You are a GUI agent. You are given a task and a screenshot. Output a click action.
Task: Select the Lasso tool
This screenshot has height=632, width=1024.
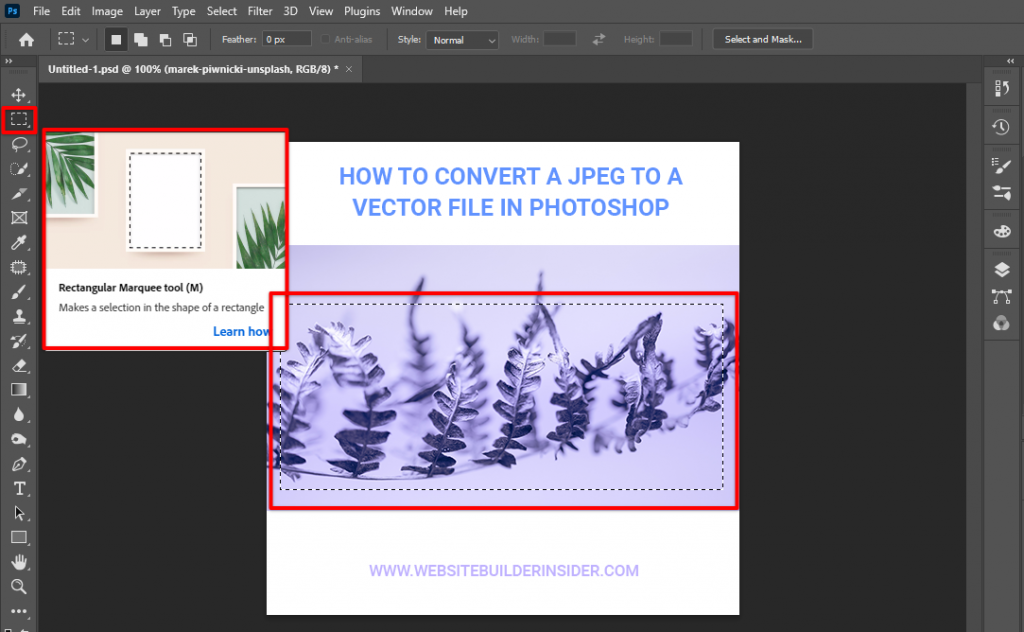(20, 144)
